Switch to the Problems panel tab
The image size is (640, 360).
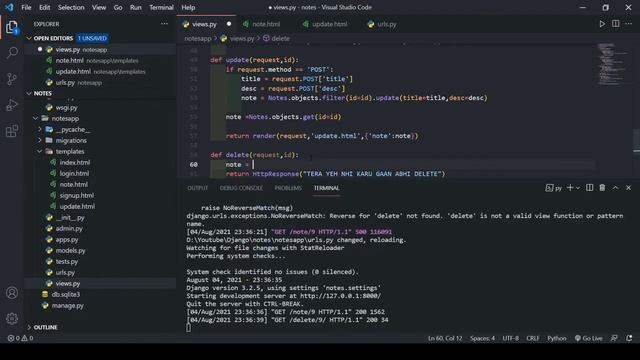pyautogui.click(x=288, y=188)
